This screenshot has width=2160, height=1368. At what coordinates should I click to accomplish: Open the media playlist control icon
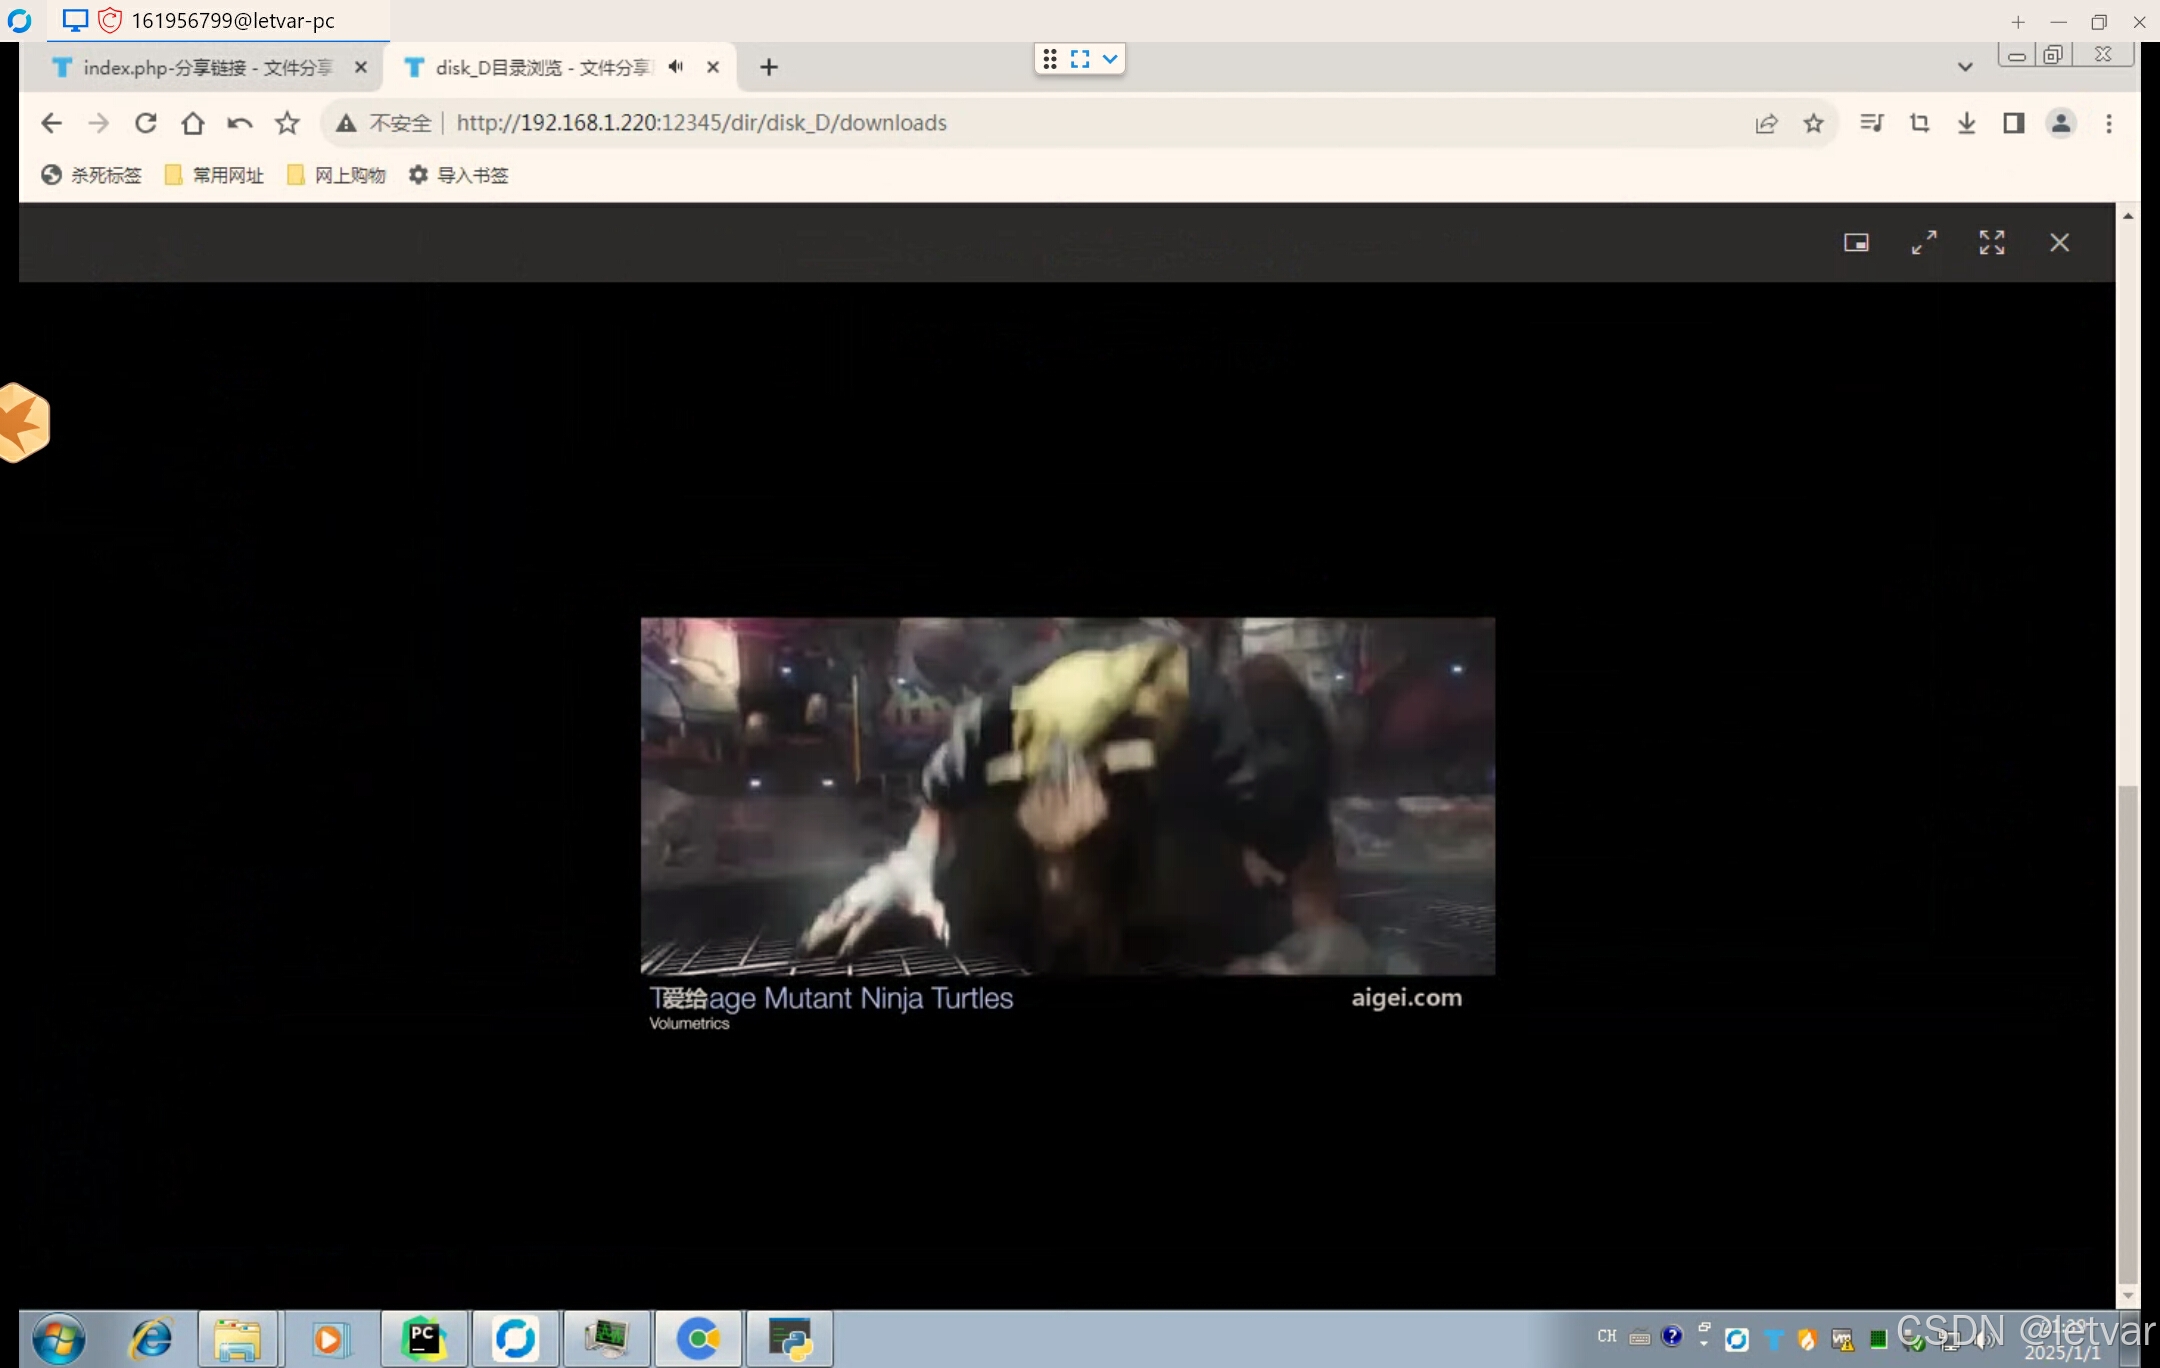pos(1871,123)
